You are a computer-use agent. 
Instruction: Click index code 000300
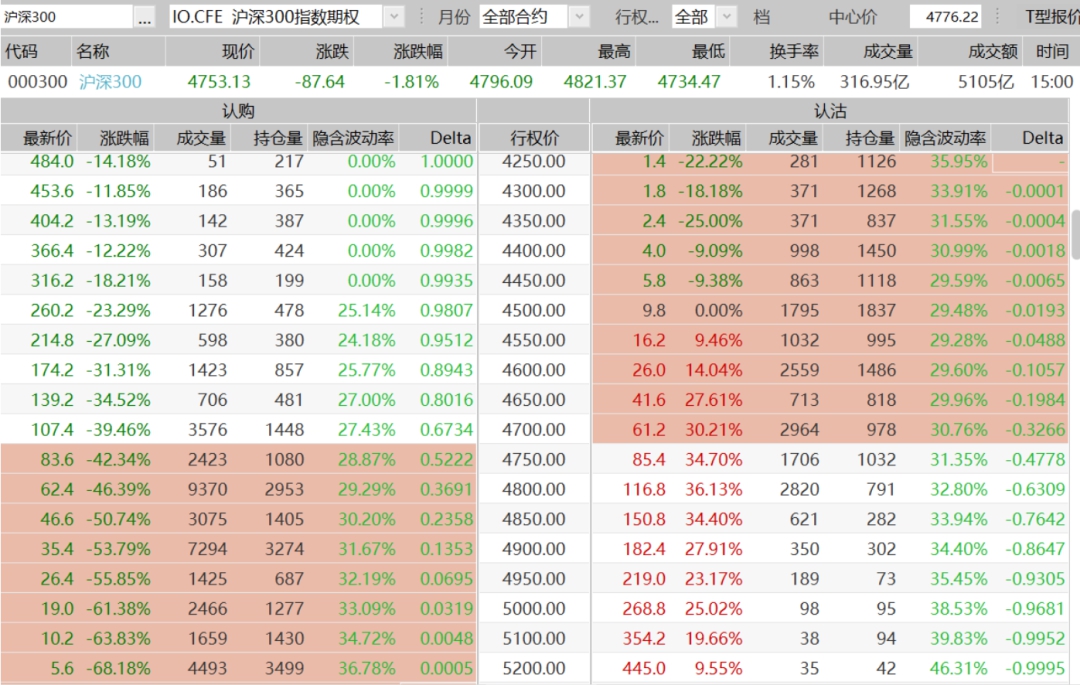(38, 82)
